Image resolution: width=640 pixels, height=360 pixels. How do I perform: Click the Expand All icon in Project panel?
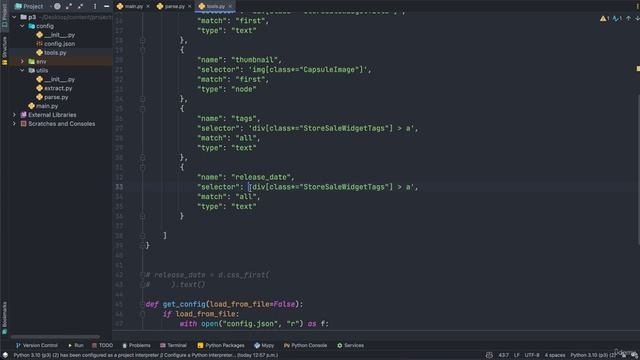coord(69,6)
